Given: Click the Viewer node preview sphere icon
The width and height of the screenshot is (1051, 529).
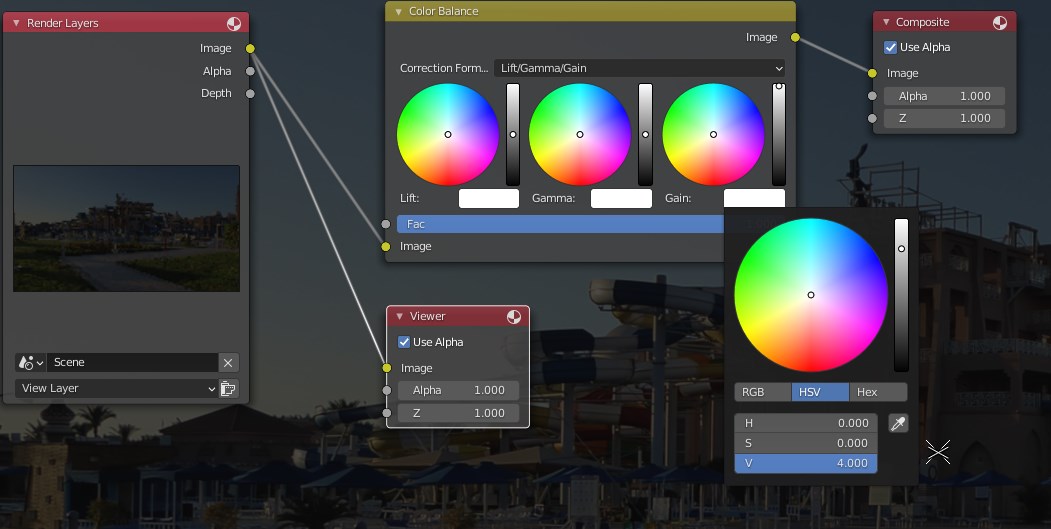Looking at the screenshot, I should click(513, 317).
